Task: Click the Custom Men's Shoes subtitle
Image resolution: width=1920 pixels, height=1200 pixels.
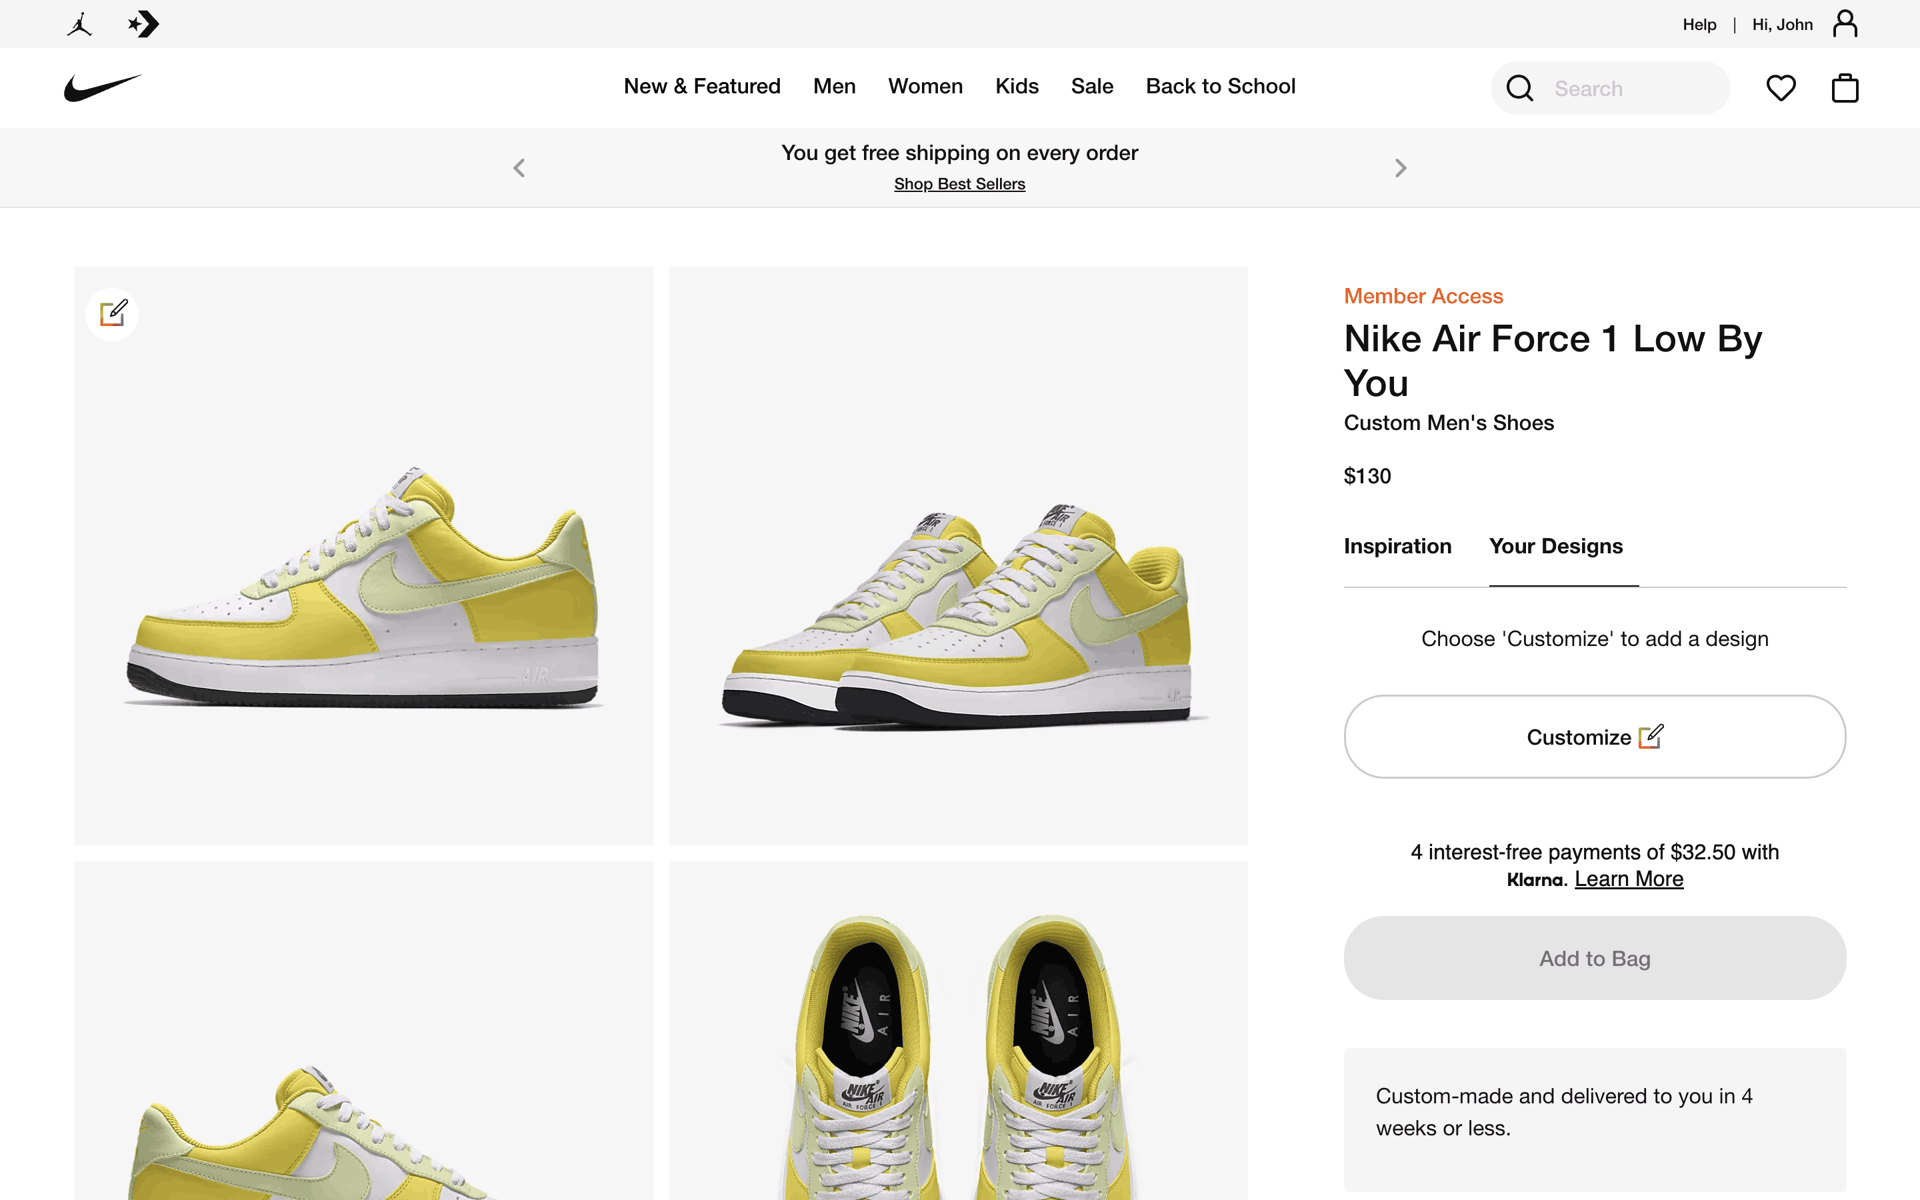Action: (x=1448, y=423)
